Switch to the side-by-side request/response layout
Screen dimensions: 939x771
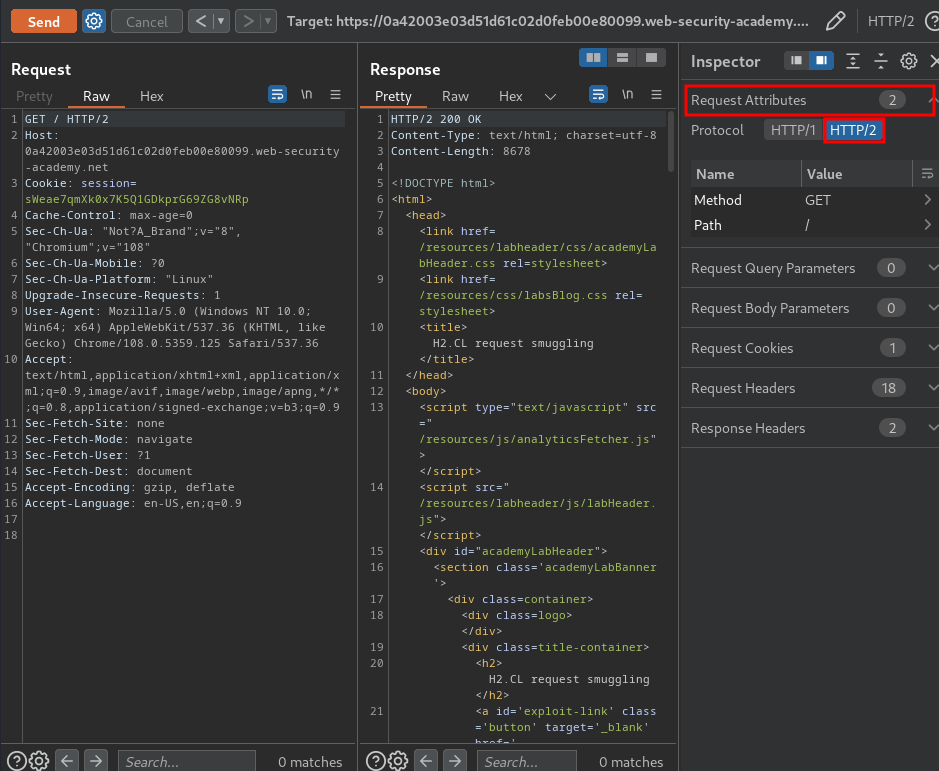[x=593, y=58]
